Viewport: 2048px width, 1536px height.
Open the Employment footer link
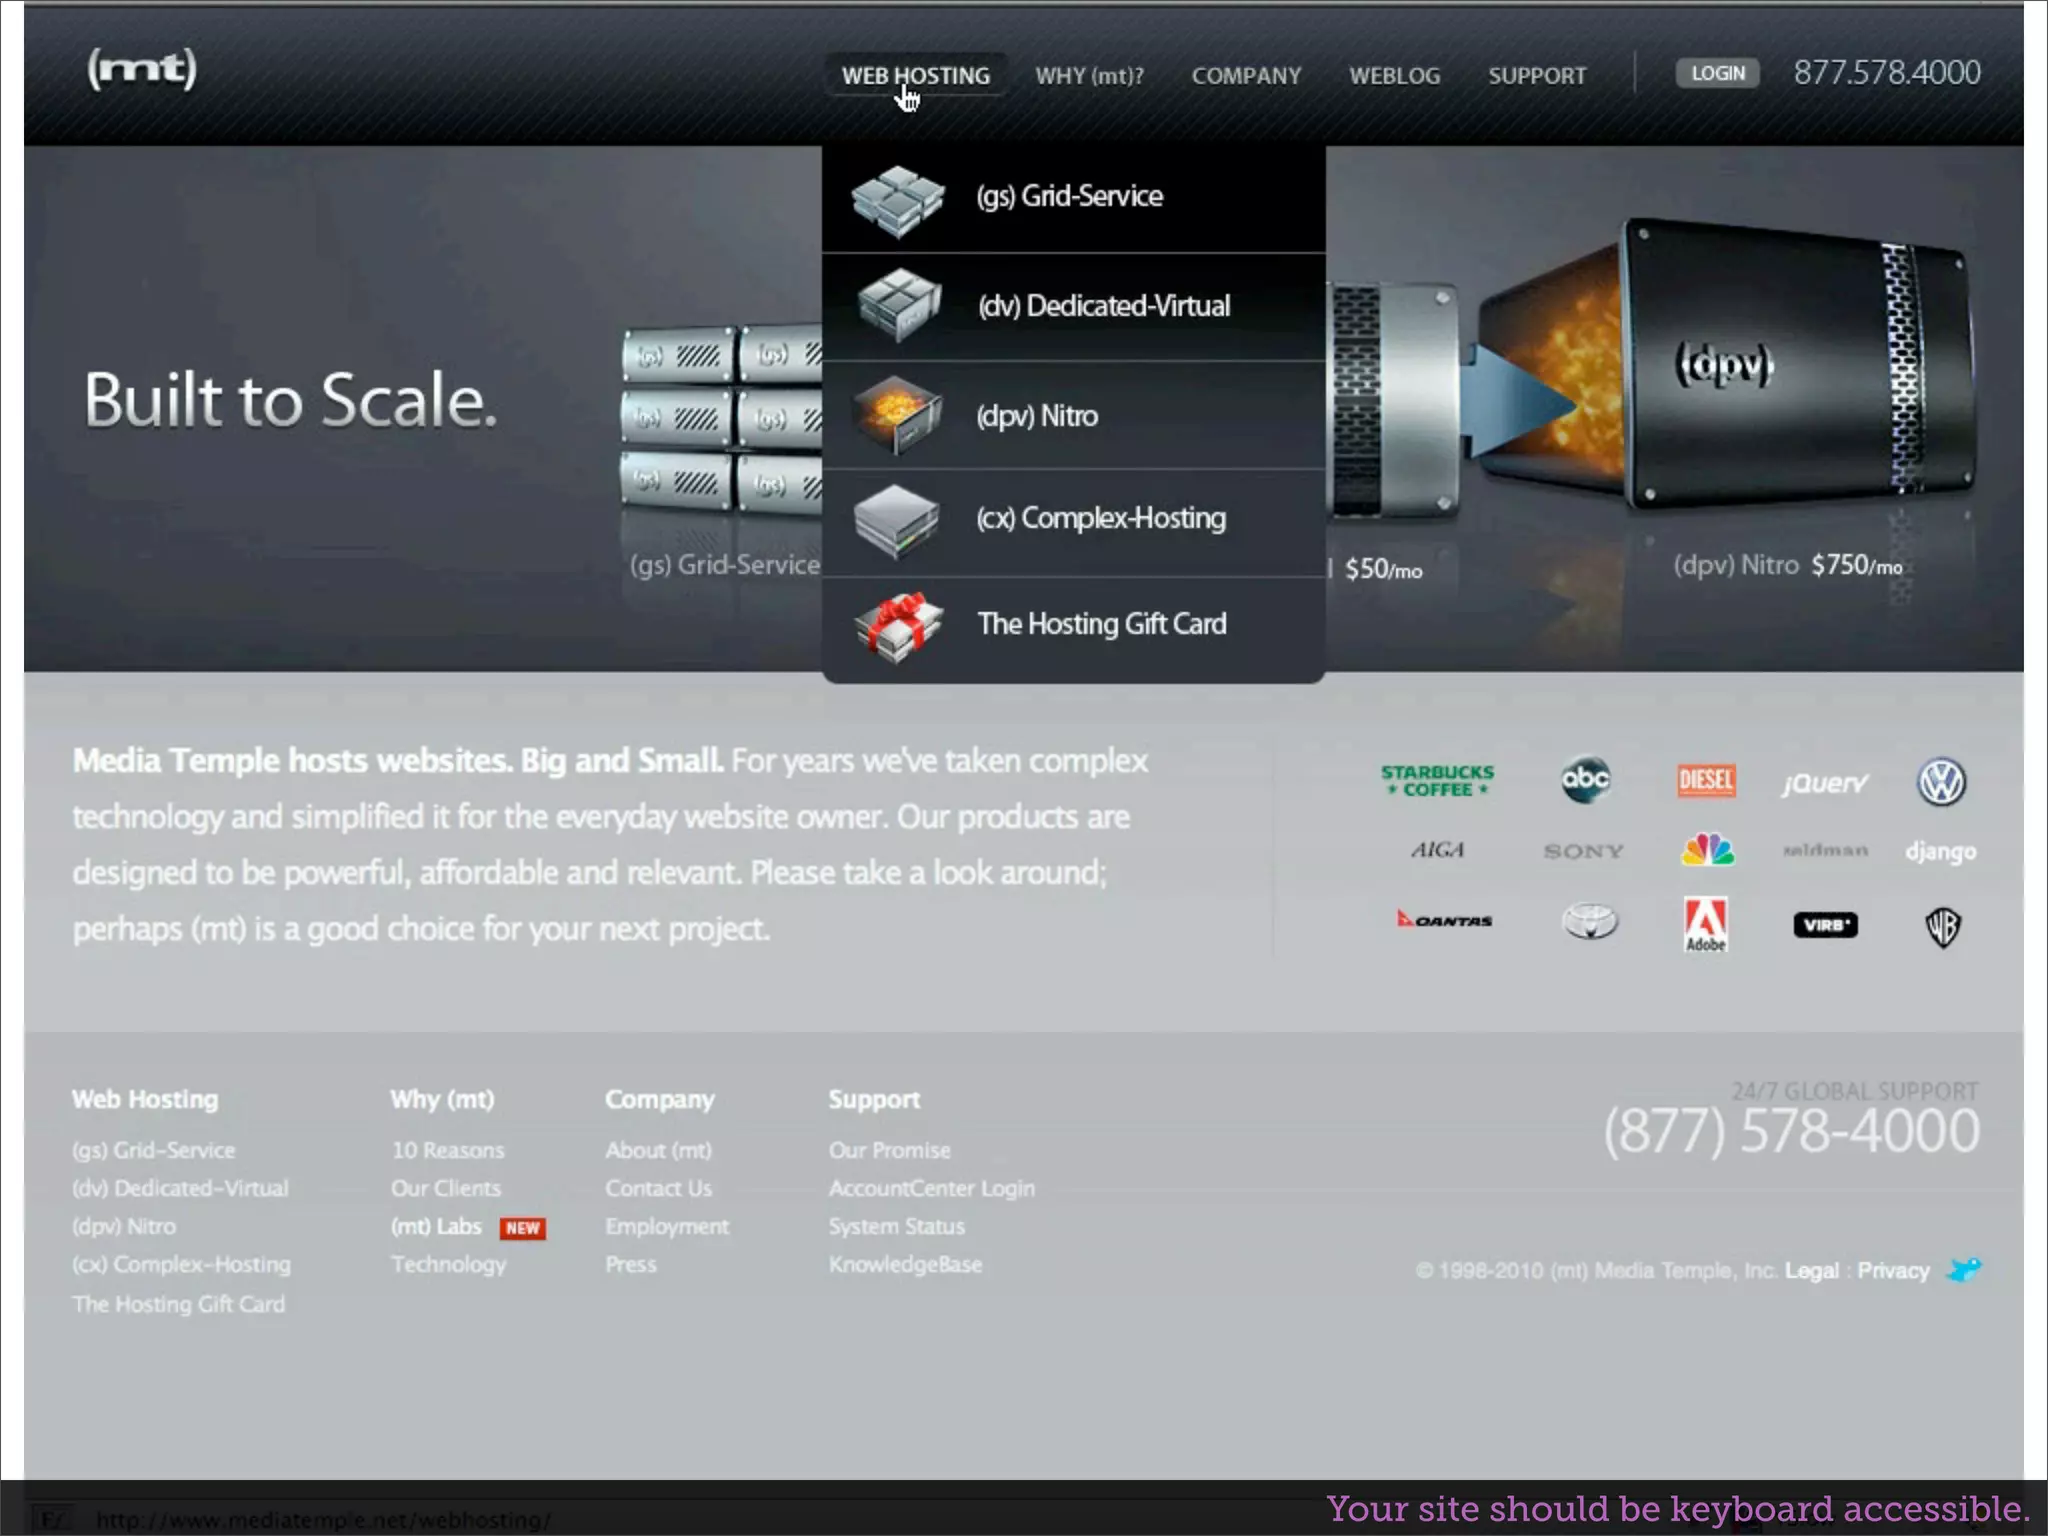pyautogui.click(x=667, y=1227)
